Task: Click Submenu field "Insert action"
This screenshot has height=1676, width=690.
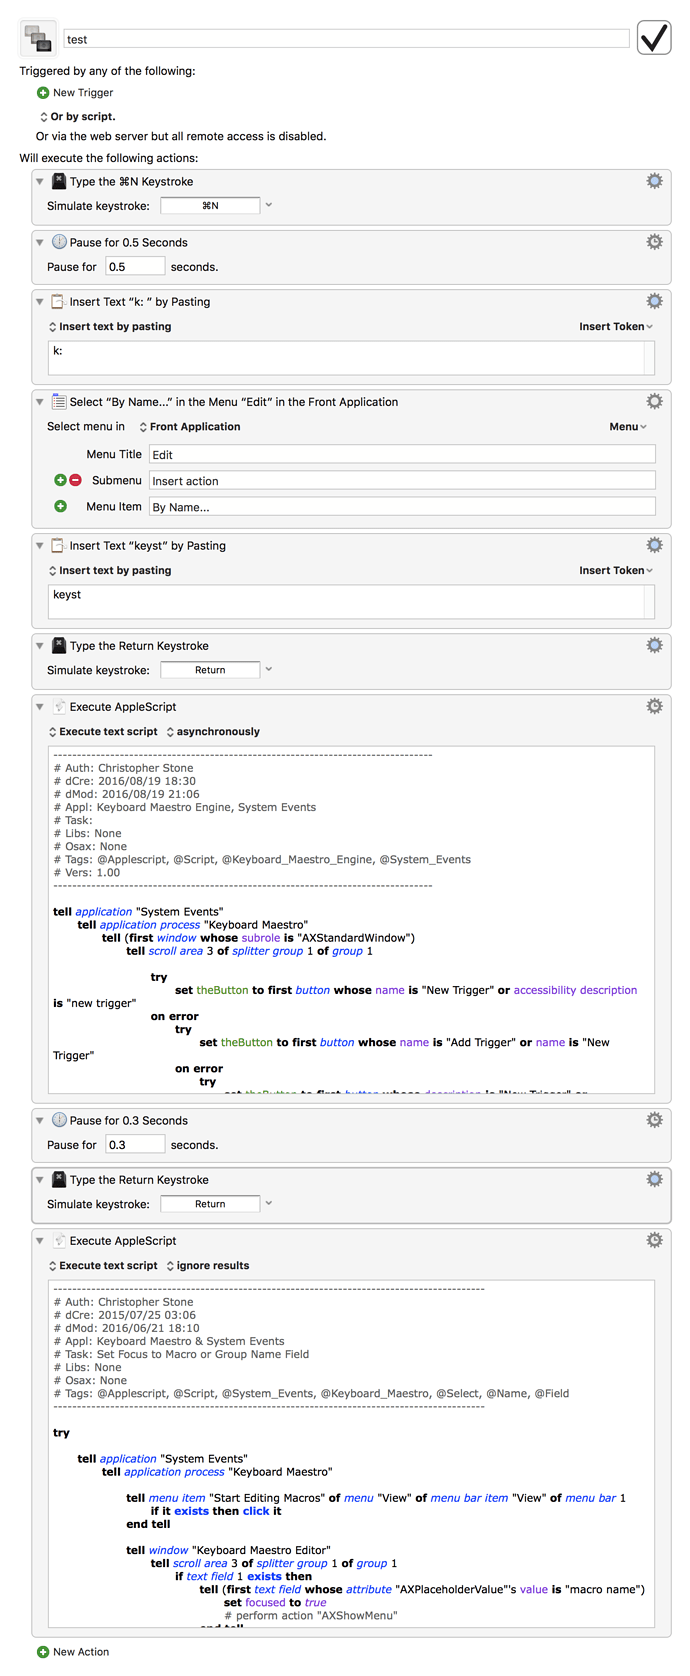Action: tap(402, 480)
